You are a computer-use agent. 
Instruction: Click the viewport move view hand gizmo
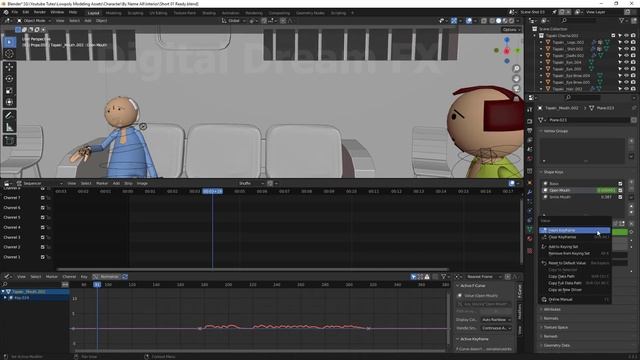tap(516, 78)
